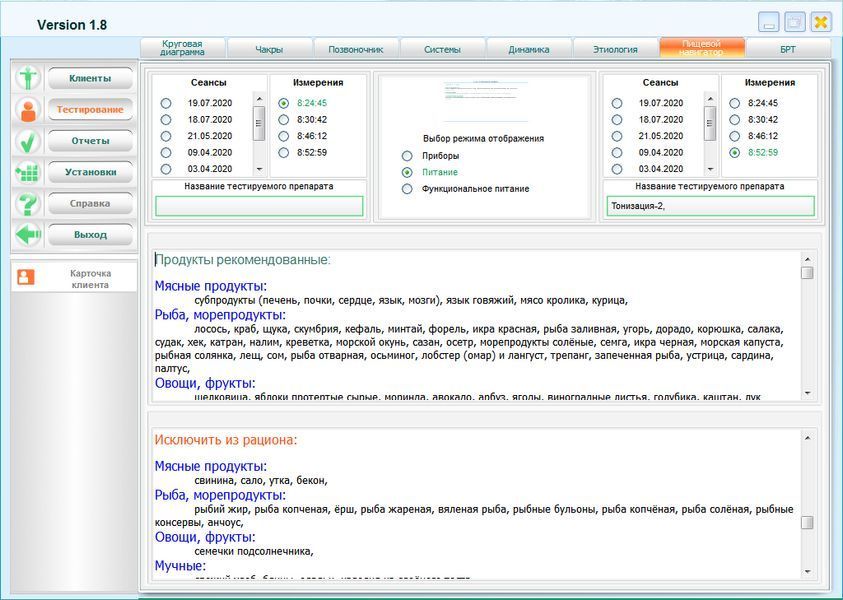Click the right Сеансы list scroll-up arrow
Viewport: 843px width, 600px height.
[710, 99]
